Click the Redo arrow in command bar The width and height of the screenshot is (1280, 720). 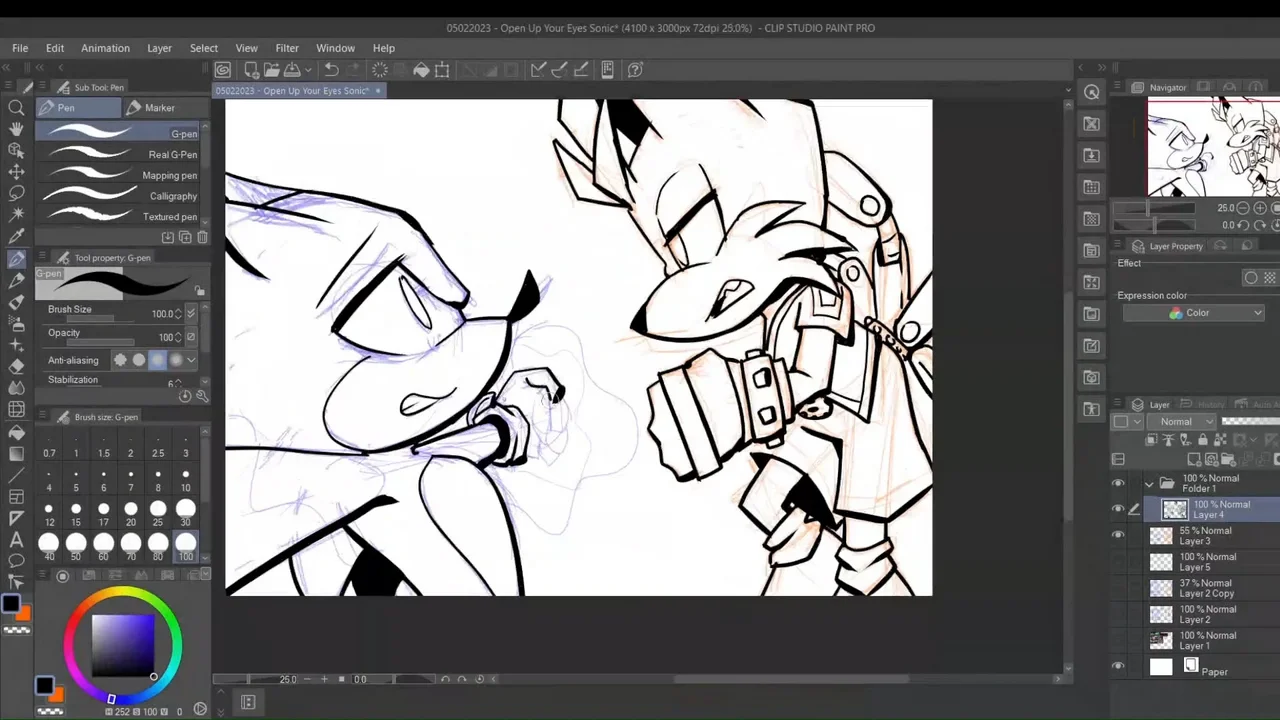tap(354, 70)
